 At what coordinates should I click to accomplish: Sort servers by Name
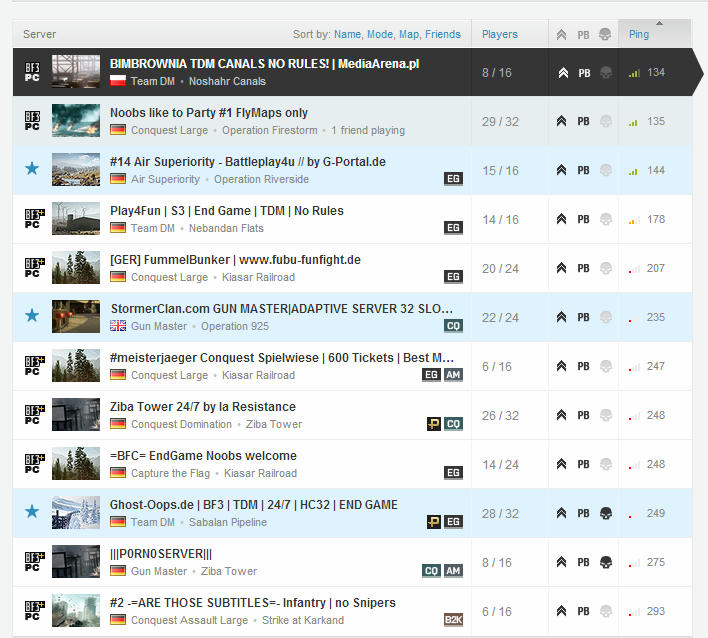(347, 34)
